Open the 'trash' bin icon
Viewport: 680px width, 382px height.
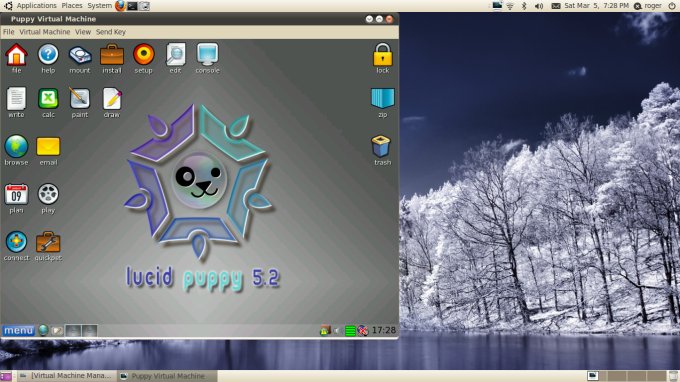(x=381, y=146)
